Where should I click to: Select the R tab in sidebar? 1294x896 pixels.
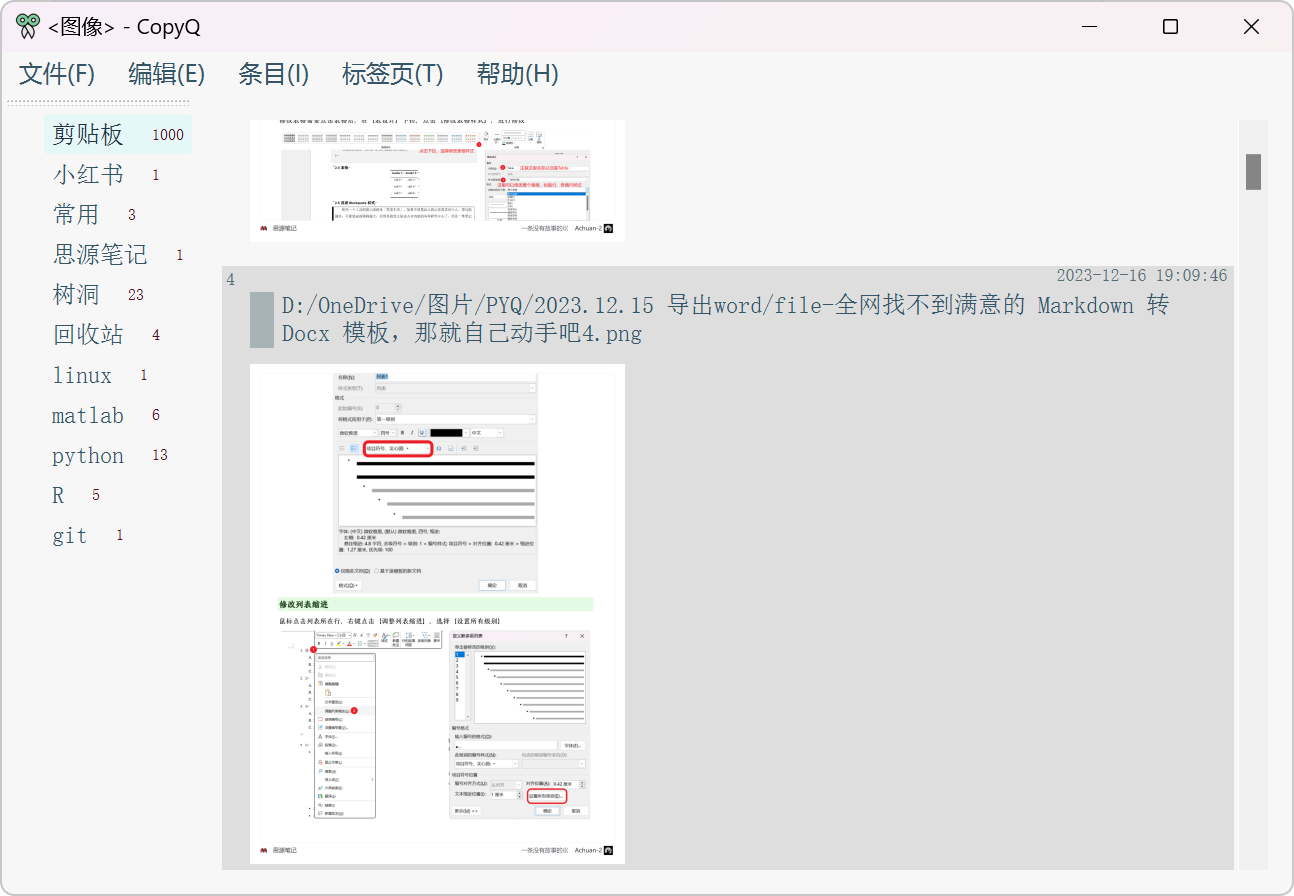pos(58,494)
